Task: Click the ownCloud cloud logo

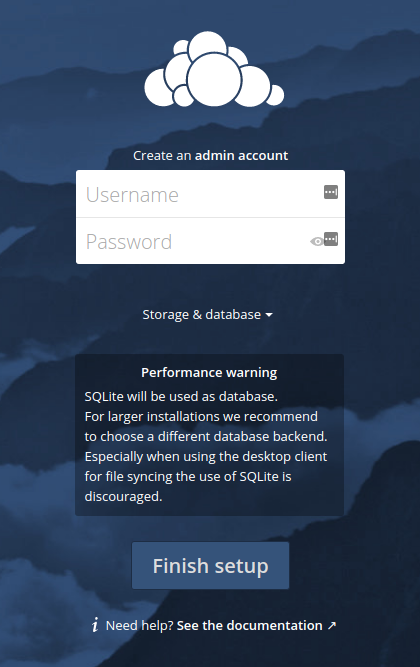Action: [214, 69]
